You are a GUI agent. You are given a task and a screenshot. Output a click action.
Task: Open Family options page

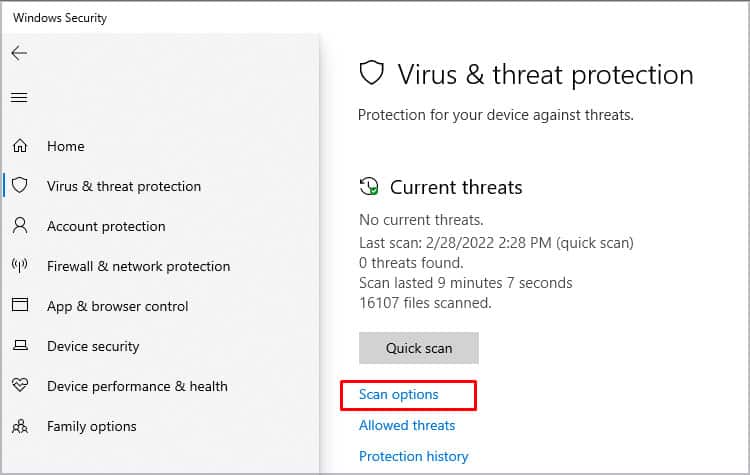(92, 426)
